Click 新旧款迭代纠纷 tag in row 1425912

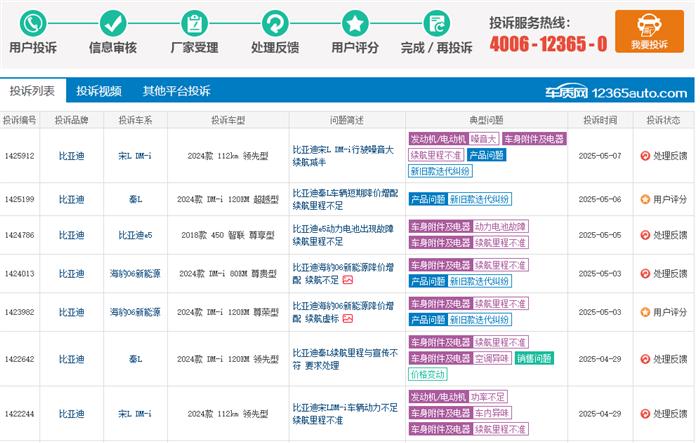tap(440, 171)
